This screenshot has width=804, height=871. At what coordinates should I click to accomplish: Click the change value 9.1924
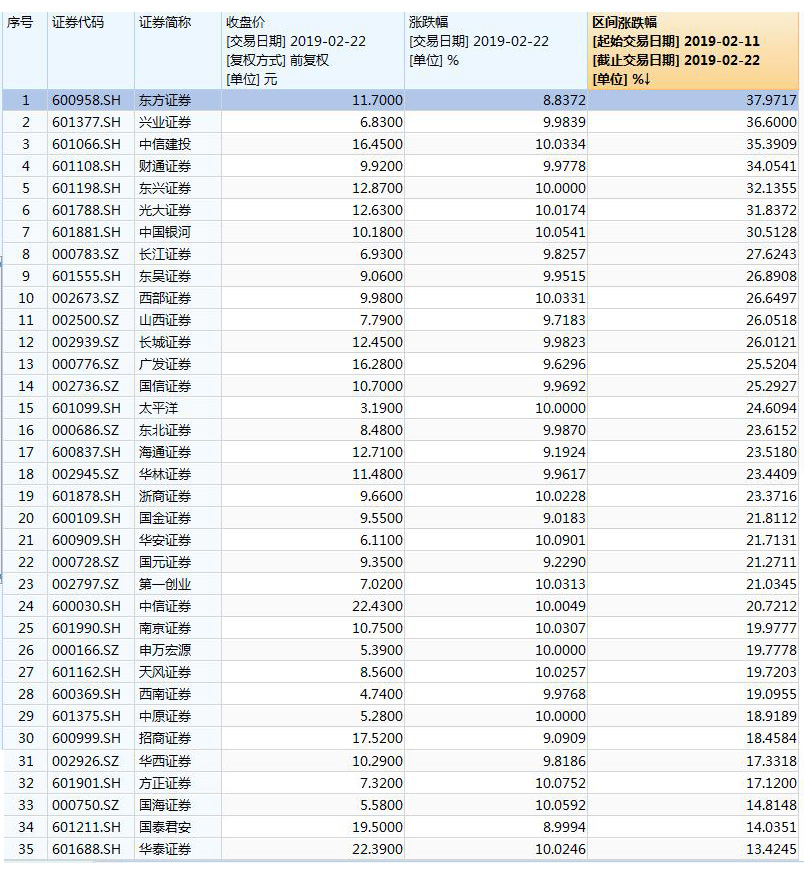(x=564, y=452)
